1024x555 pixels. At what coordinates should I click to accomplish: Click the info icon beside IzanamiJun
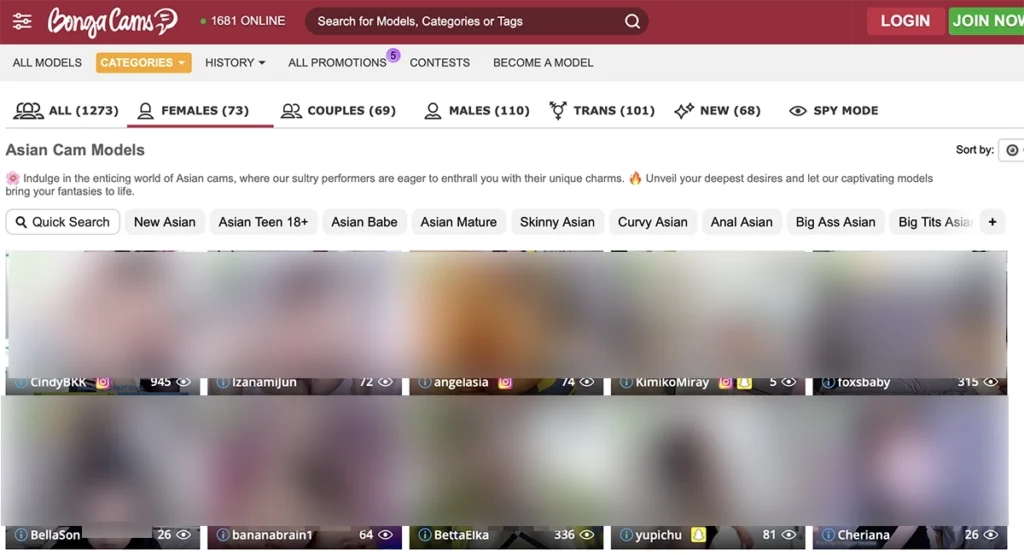tap(222, 383)
